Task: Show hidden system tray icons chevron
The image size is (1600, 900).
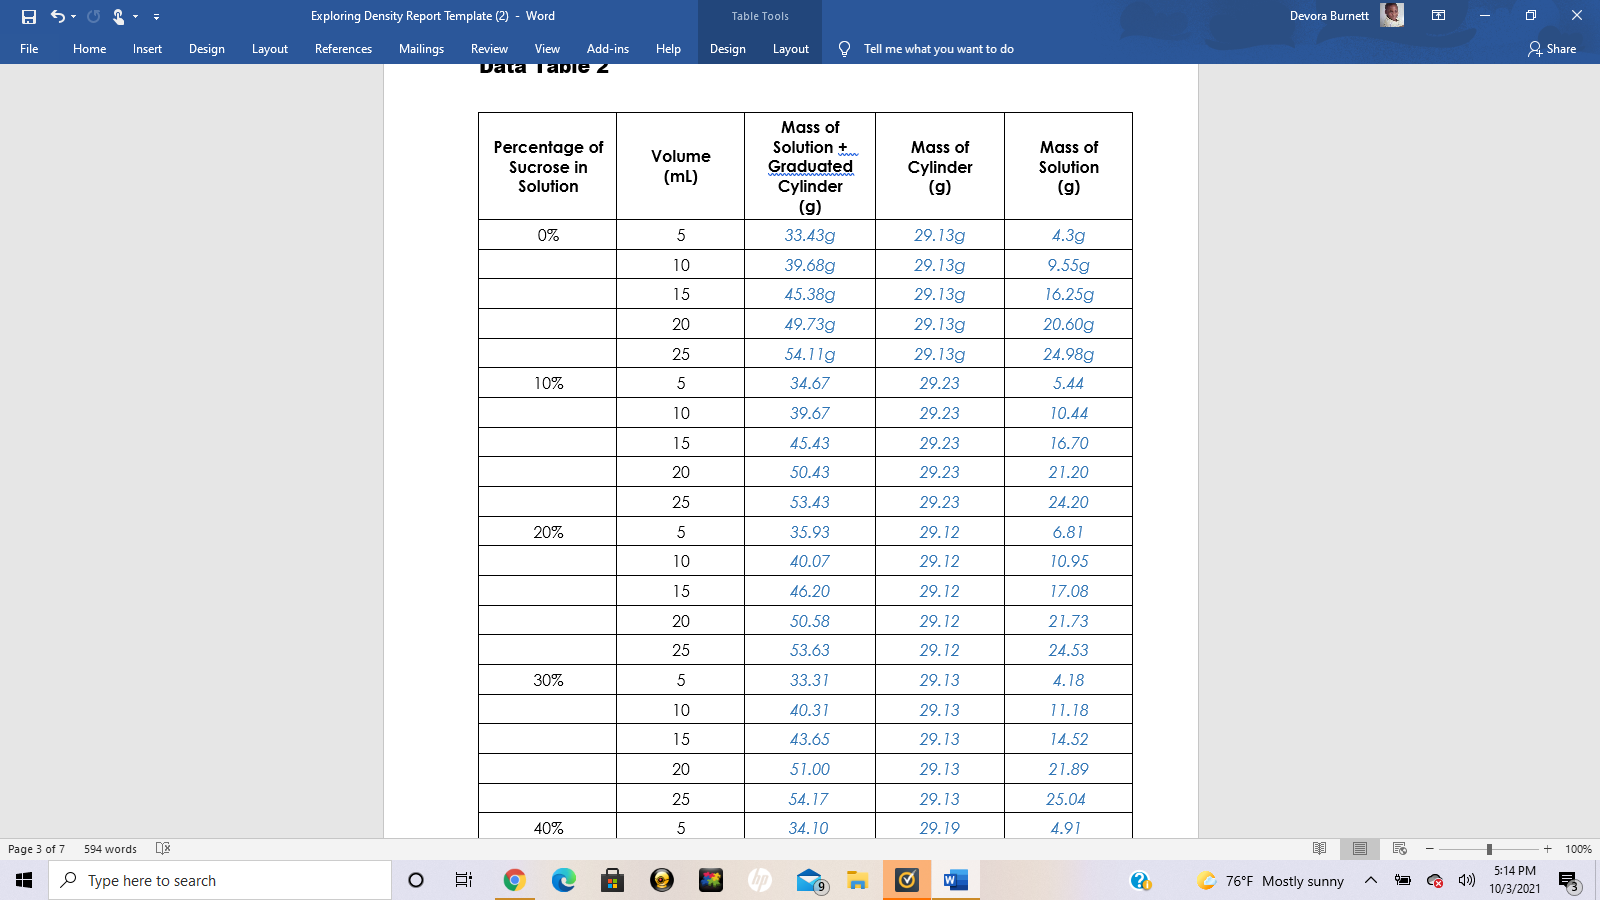Action: point(1371,880)
